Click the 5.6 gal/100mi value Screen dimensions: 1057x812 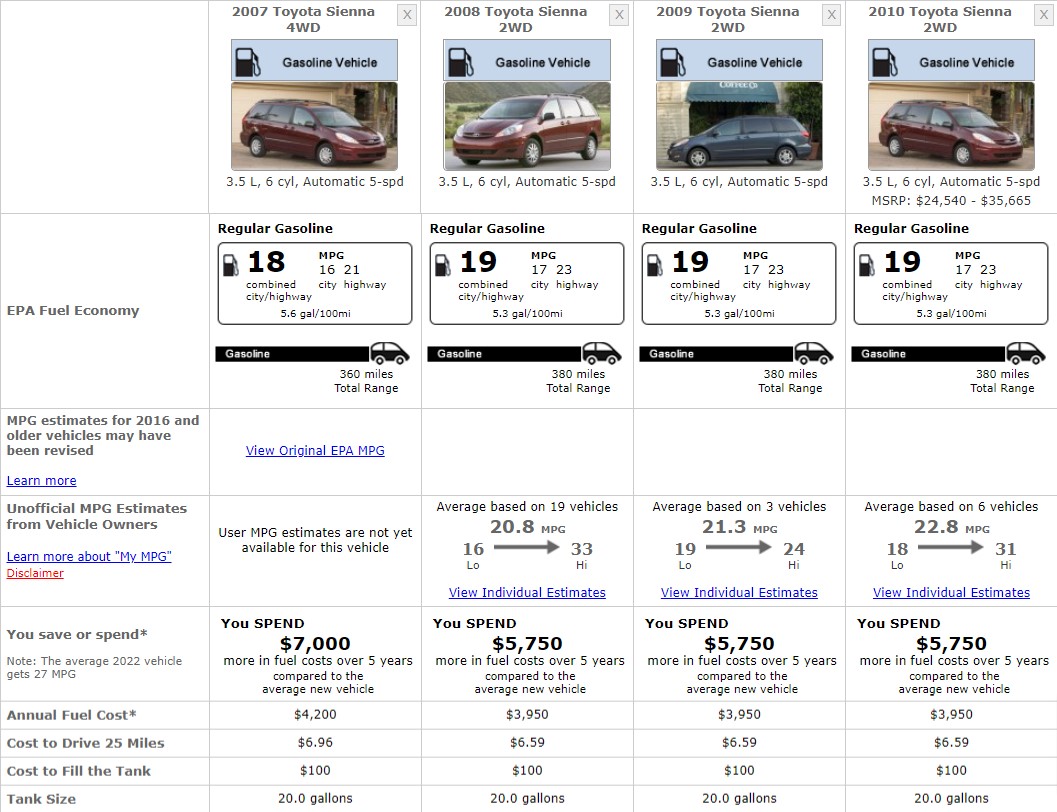(x=315, y=313)
